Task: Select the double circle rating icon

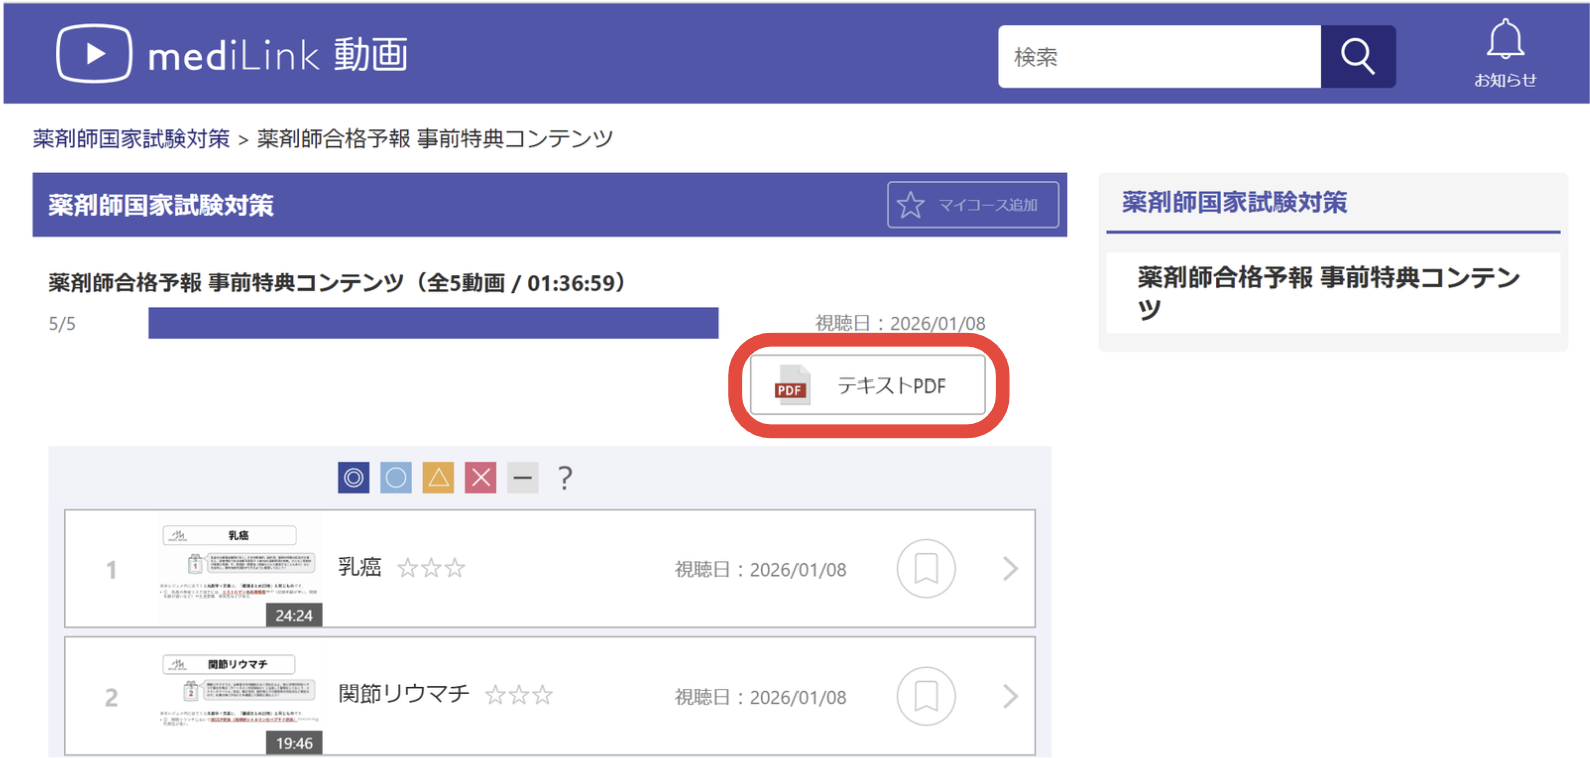Action: [353, 478]
